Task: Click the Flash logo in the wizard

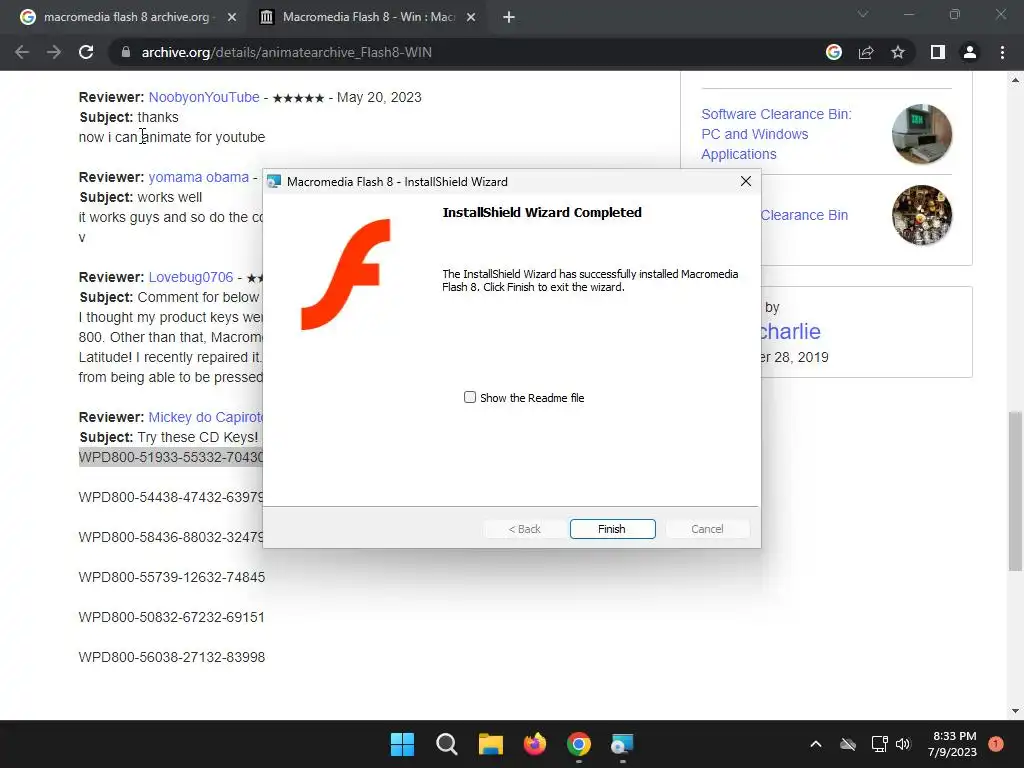Action: tap(345, 274)
